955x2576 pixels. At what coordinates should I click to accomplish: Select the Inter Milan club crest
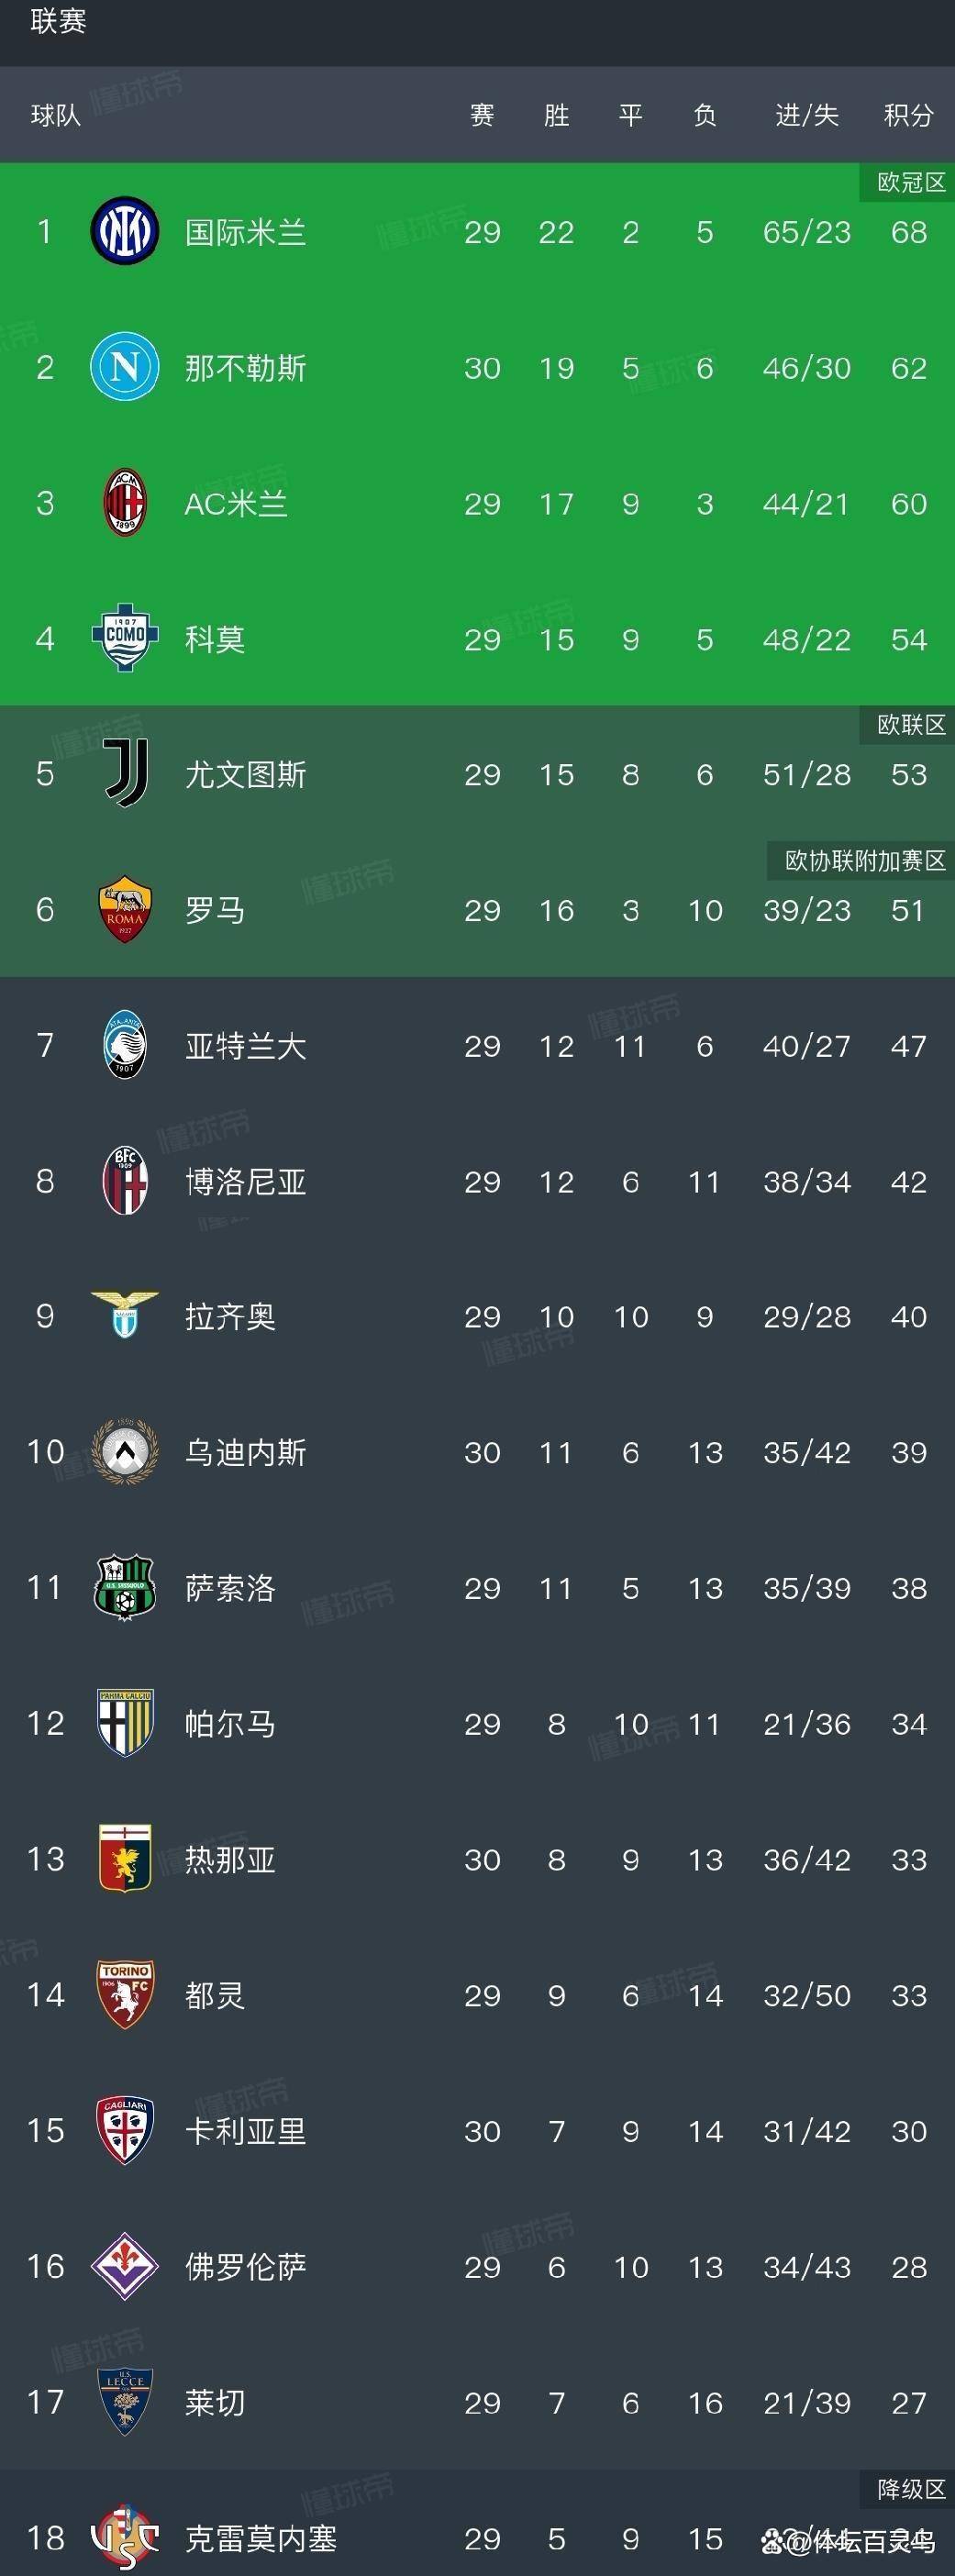[124, 230]
